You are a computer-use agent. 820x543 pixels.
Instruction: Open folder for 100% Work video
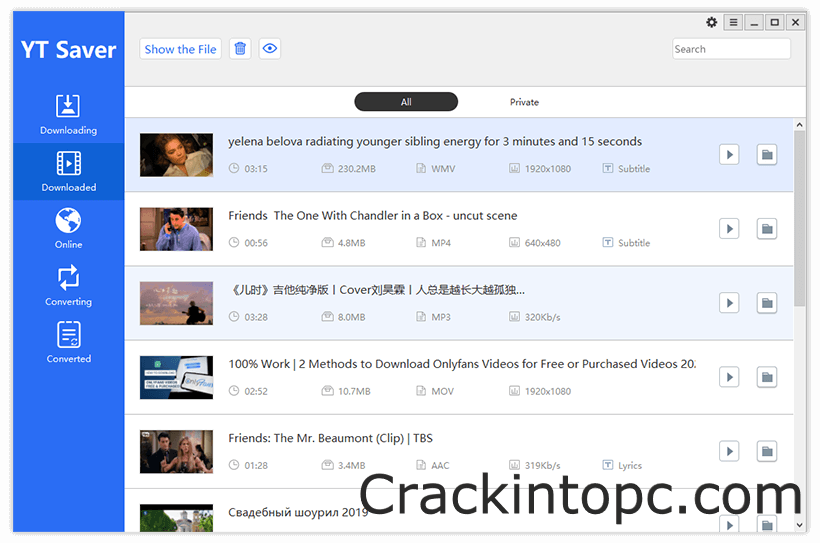[767, 377]
